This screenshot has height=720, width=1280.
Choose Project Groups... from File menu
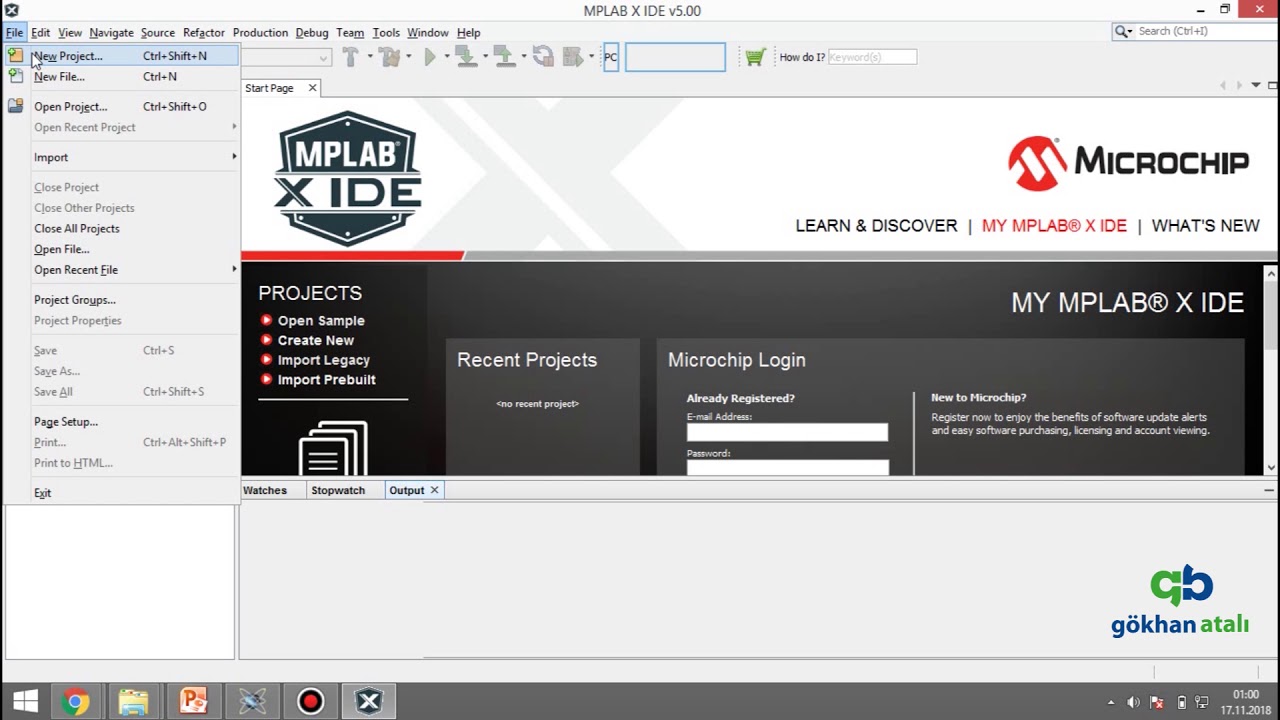pyautogui.click(x=122, y=300)
